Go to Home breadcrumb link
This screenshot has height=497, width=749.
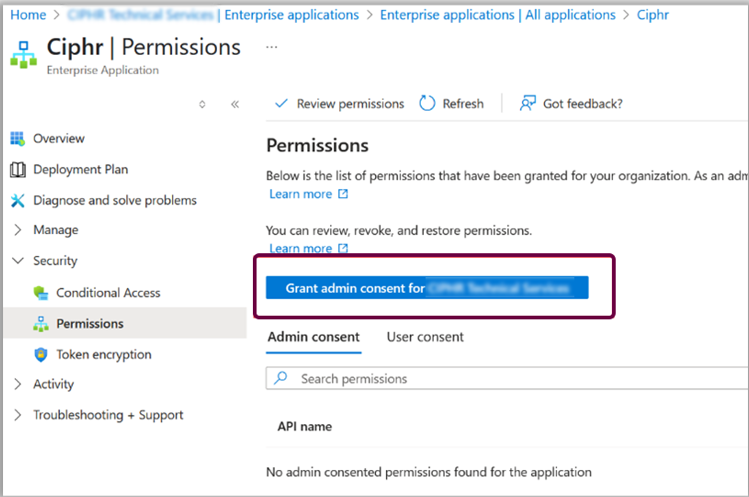pos(28,15)
